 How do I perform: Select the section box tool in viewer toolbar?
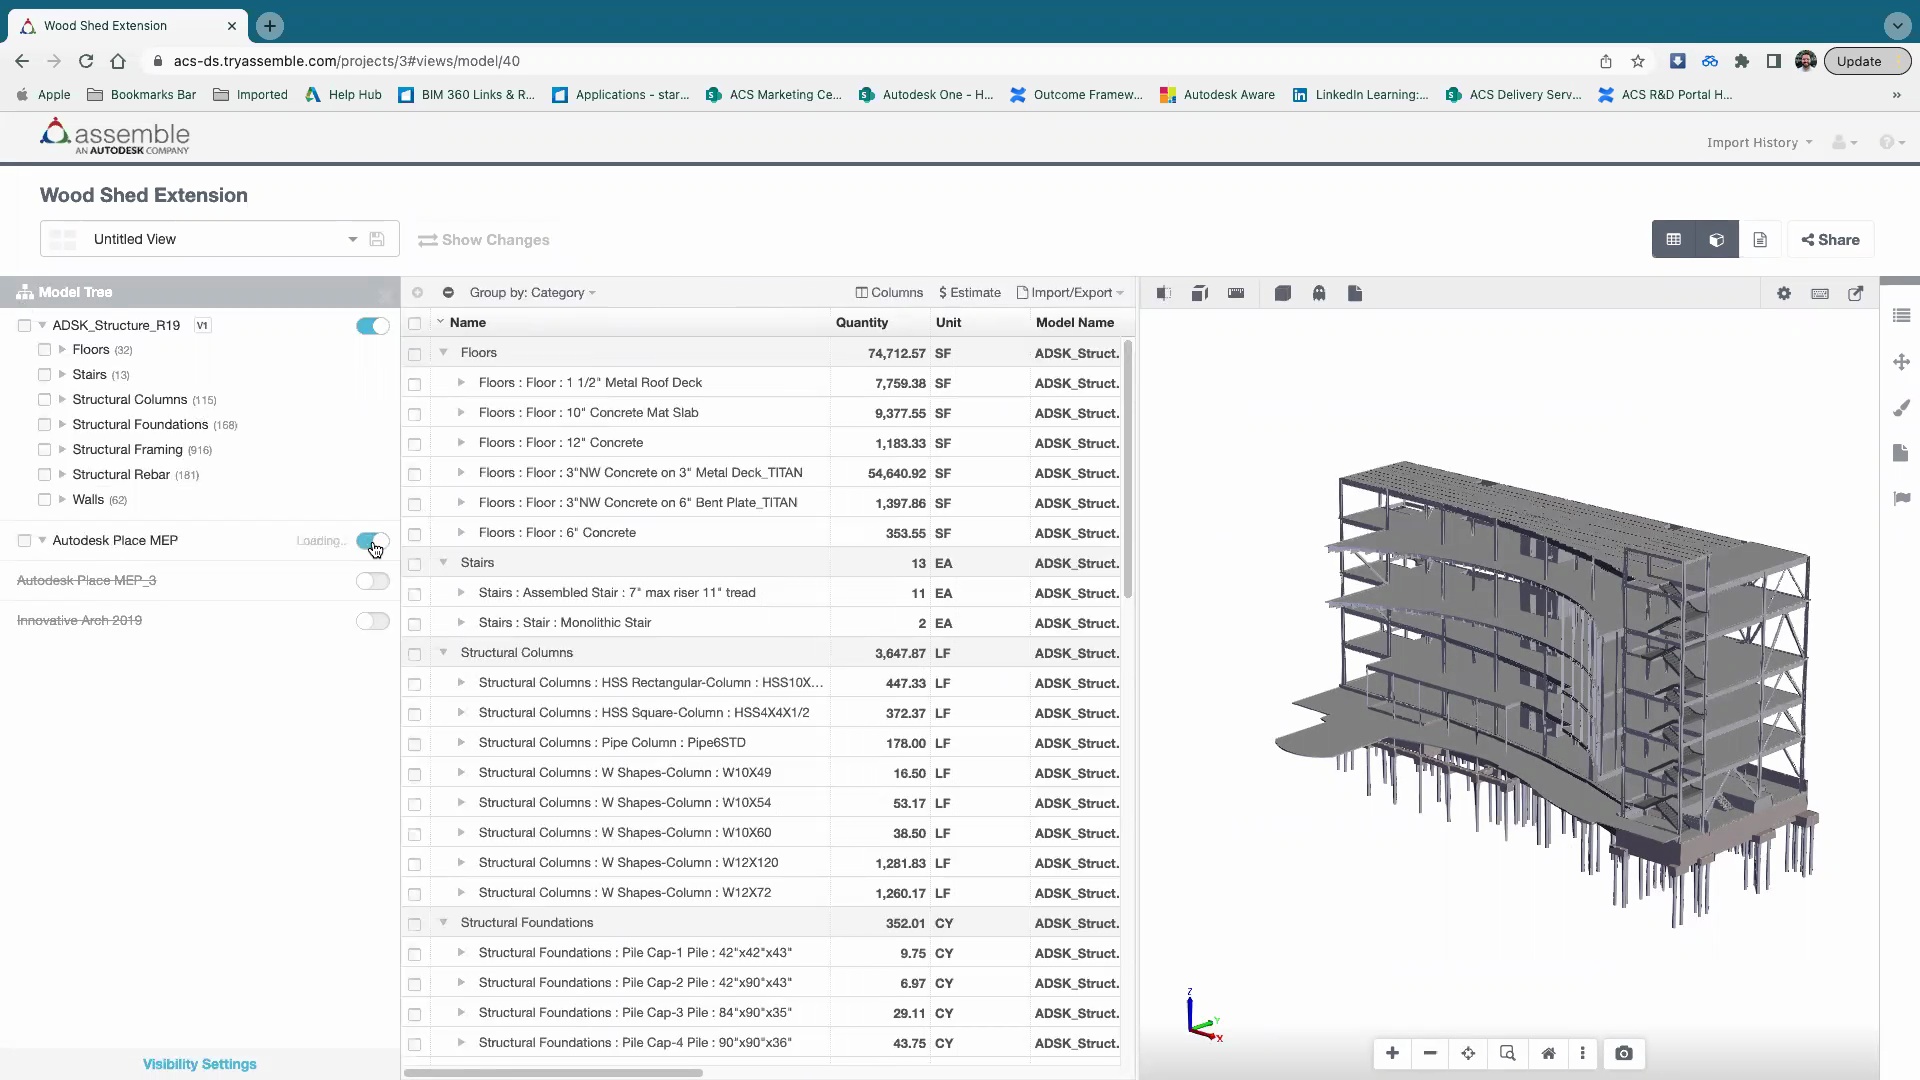pyautogui.click(x=1199, y=292)
